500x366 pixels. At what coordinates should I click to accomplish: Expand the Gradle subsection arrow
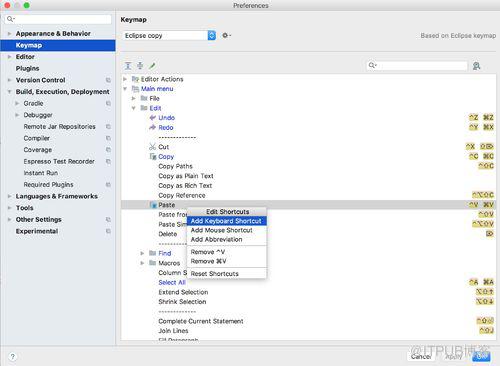click(x=17, y=104)
